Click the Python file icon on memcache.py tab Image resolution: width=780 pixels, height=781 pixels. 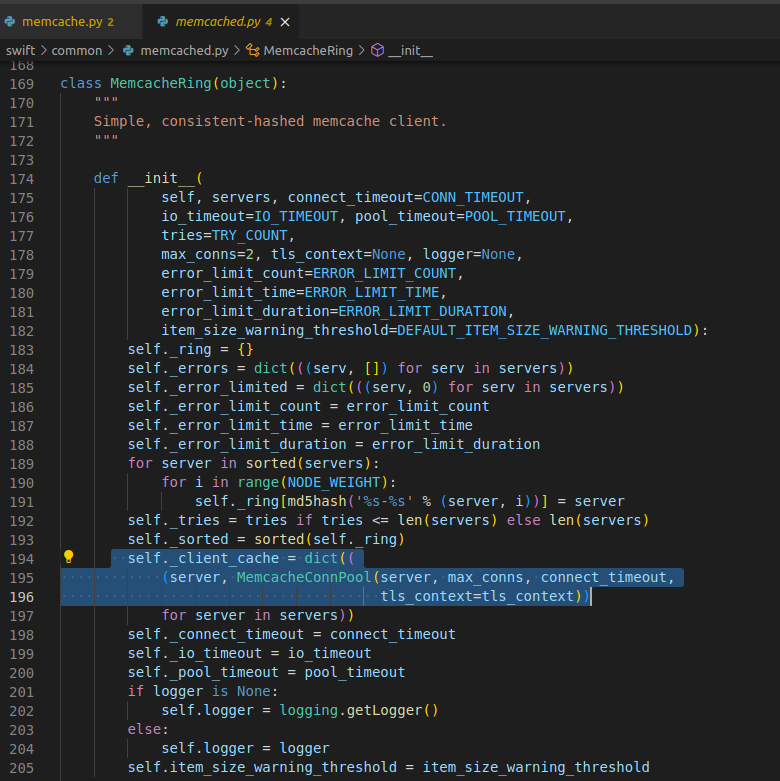(10, 21)
